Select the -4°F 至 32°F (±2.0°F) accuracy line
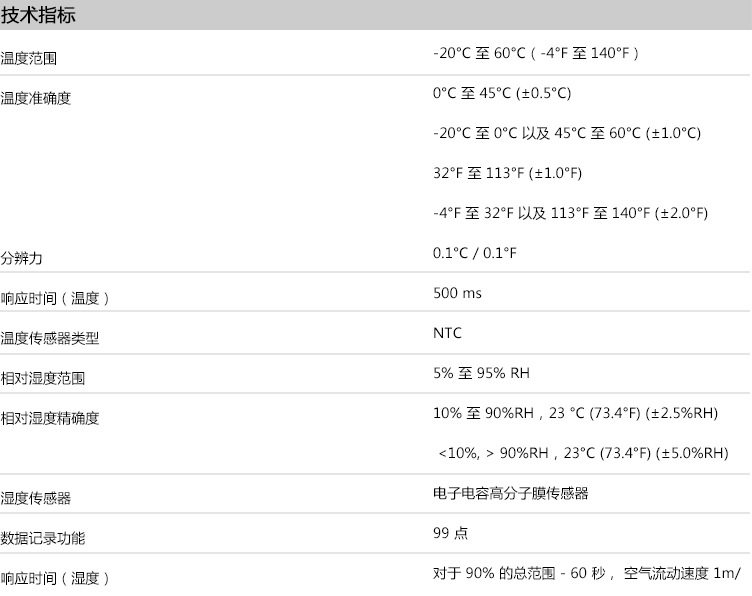The image size is (752, 596). (x=570, y=213)
